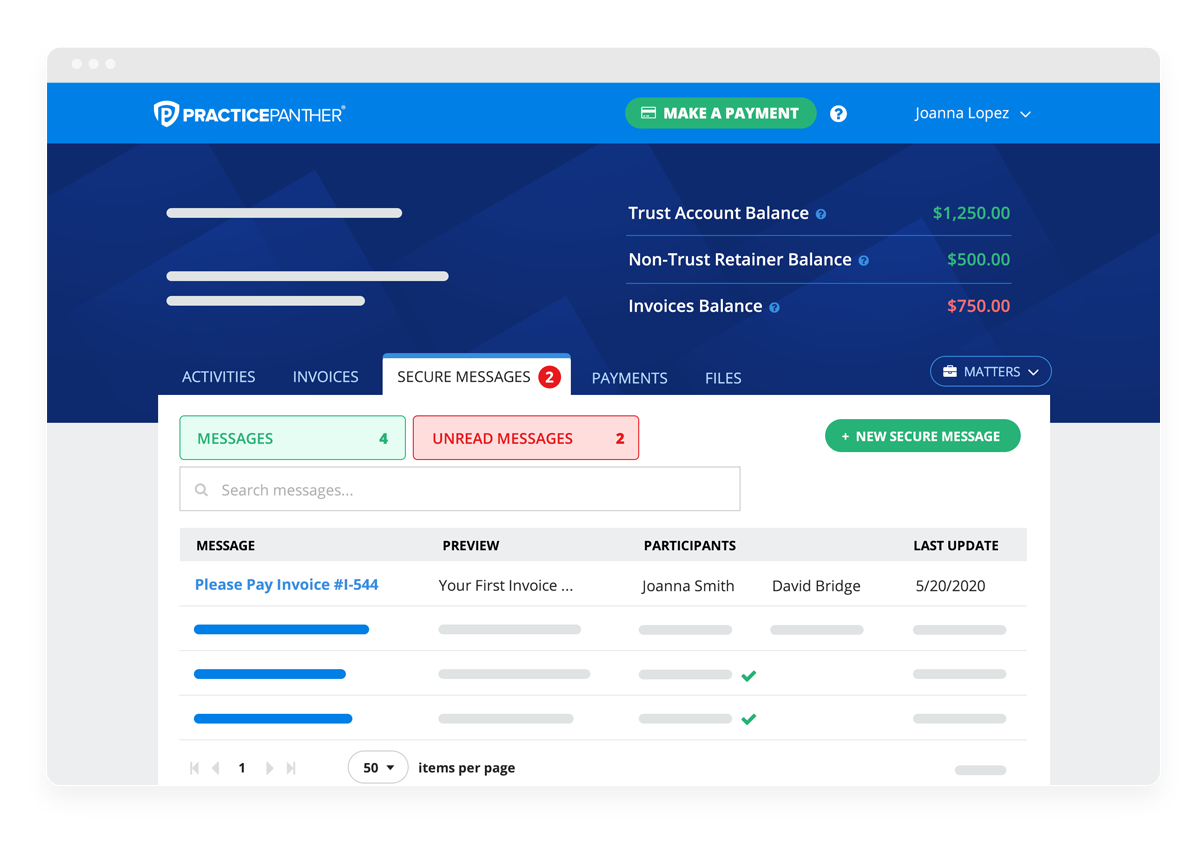
Task: Jump to the last page with pagination arrow
Action: click(291, 768)
